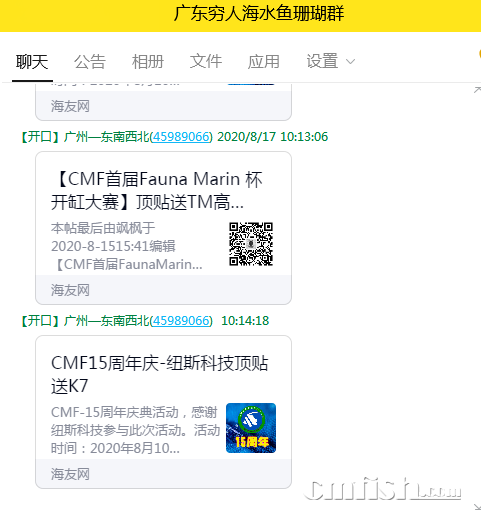This screenshot has height=511, width=481.
Task: Click the 设置 tab label
Action: tap(322, 61)
